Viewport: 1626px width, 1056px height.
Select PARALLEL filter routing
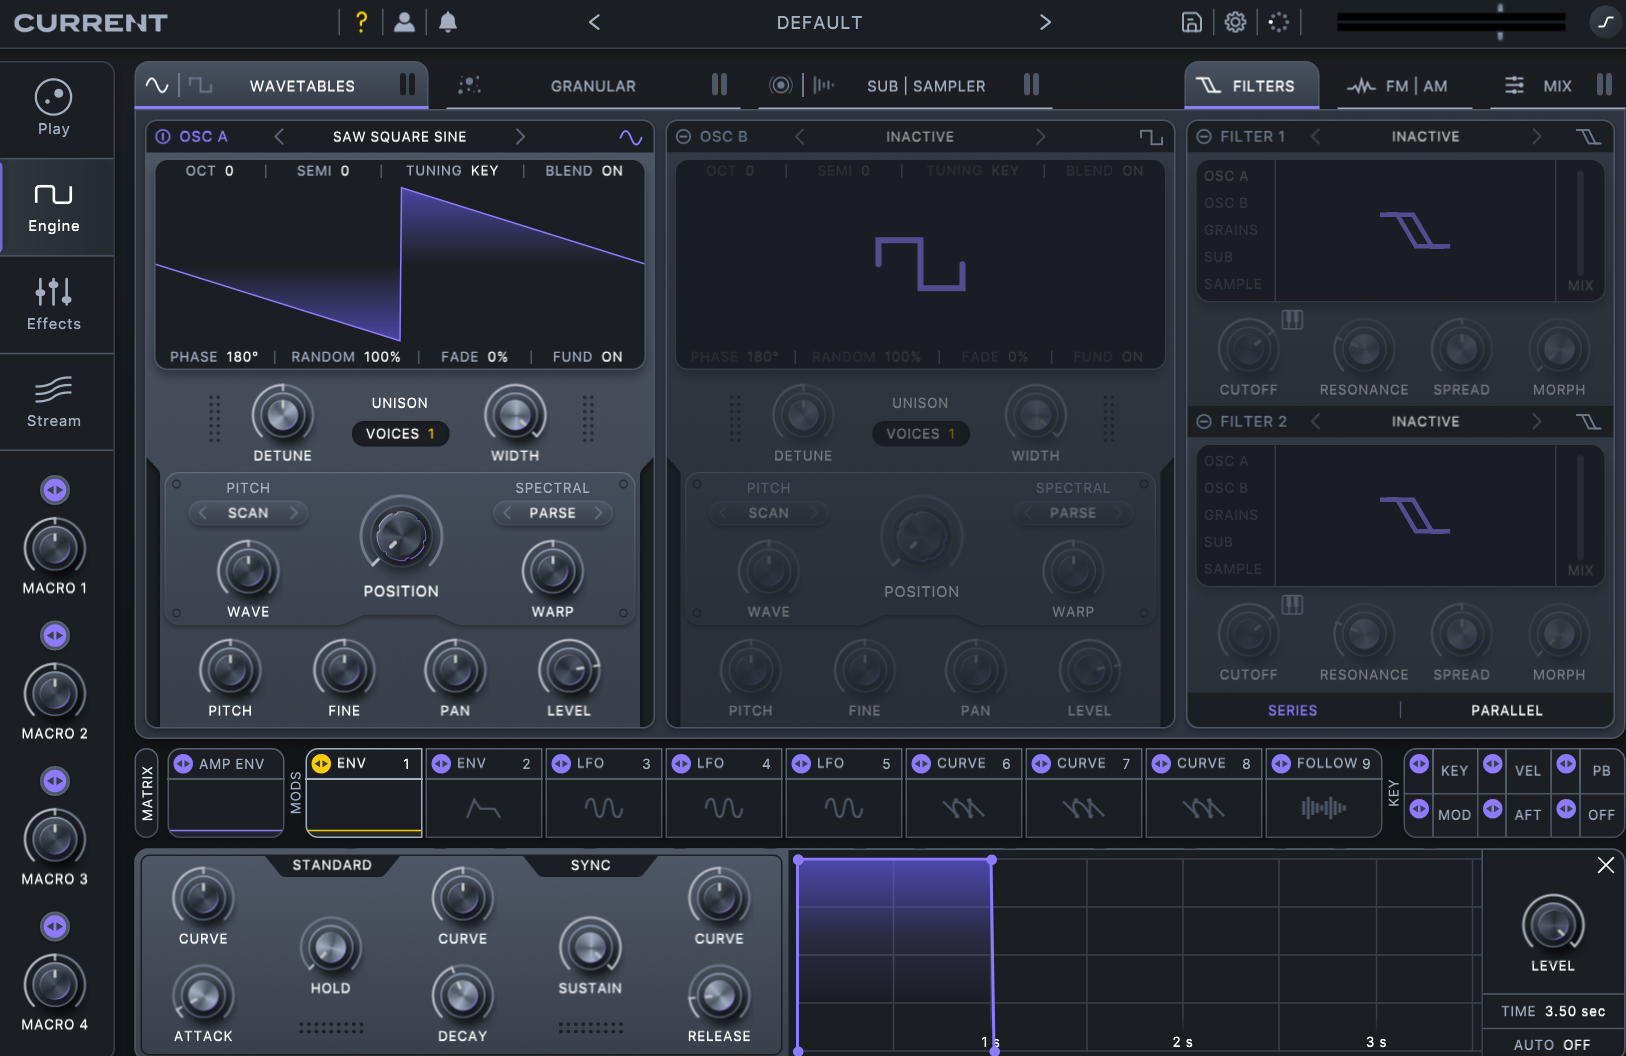tap(1506, 710)
